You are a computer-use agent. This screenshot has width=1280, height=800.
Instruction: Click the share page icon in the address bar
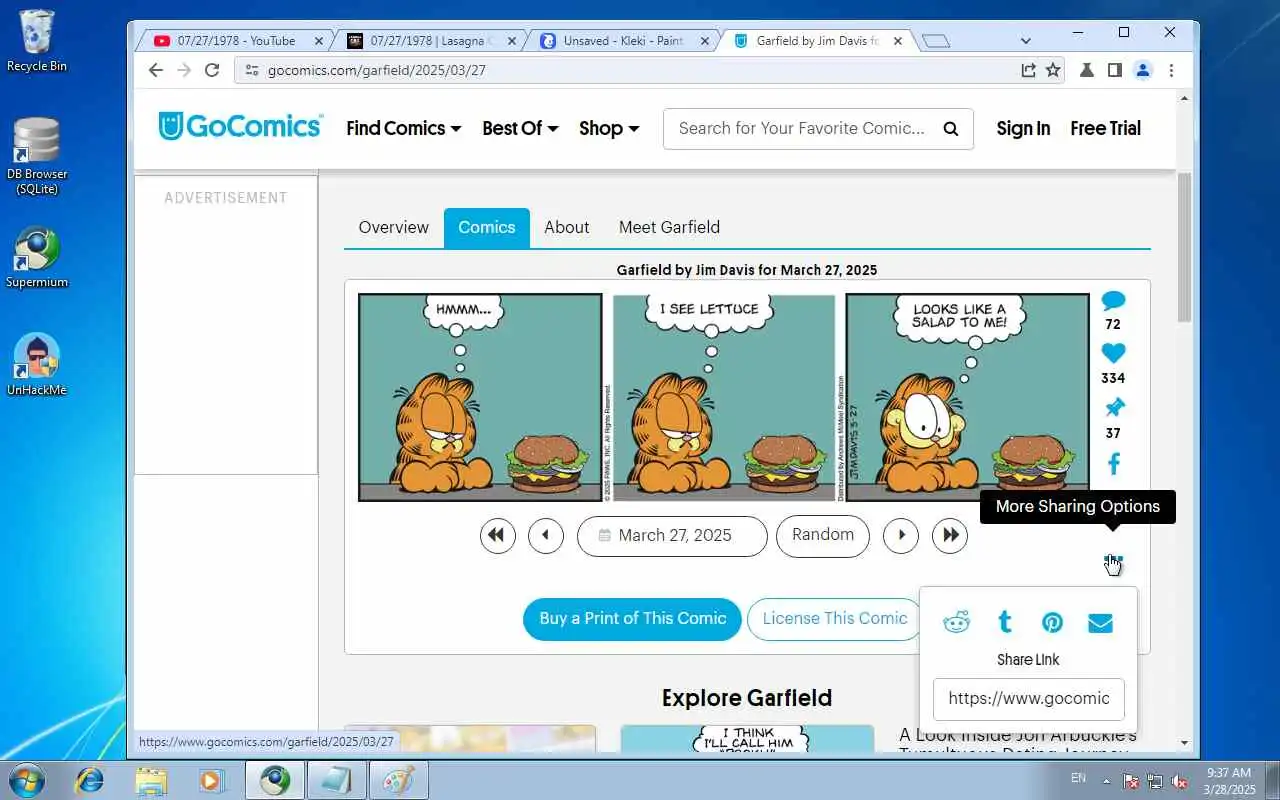click(x=1028, y=70)
